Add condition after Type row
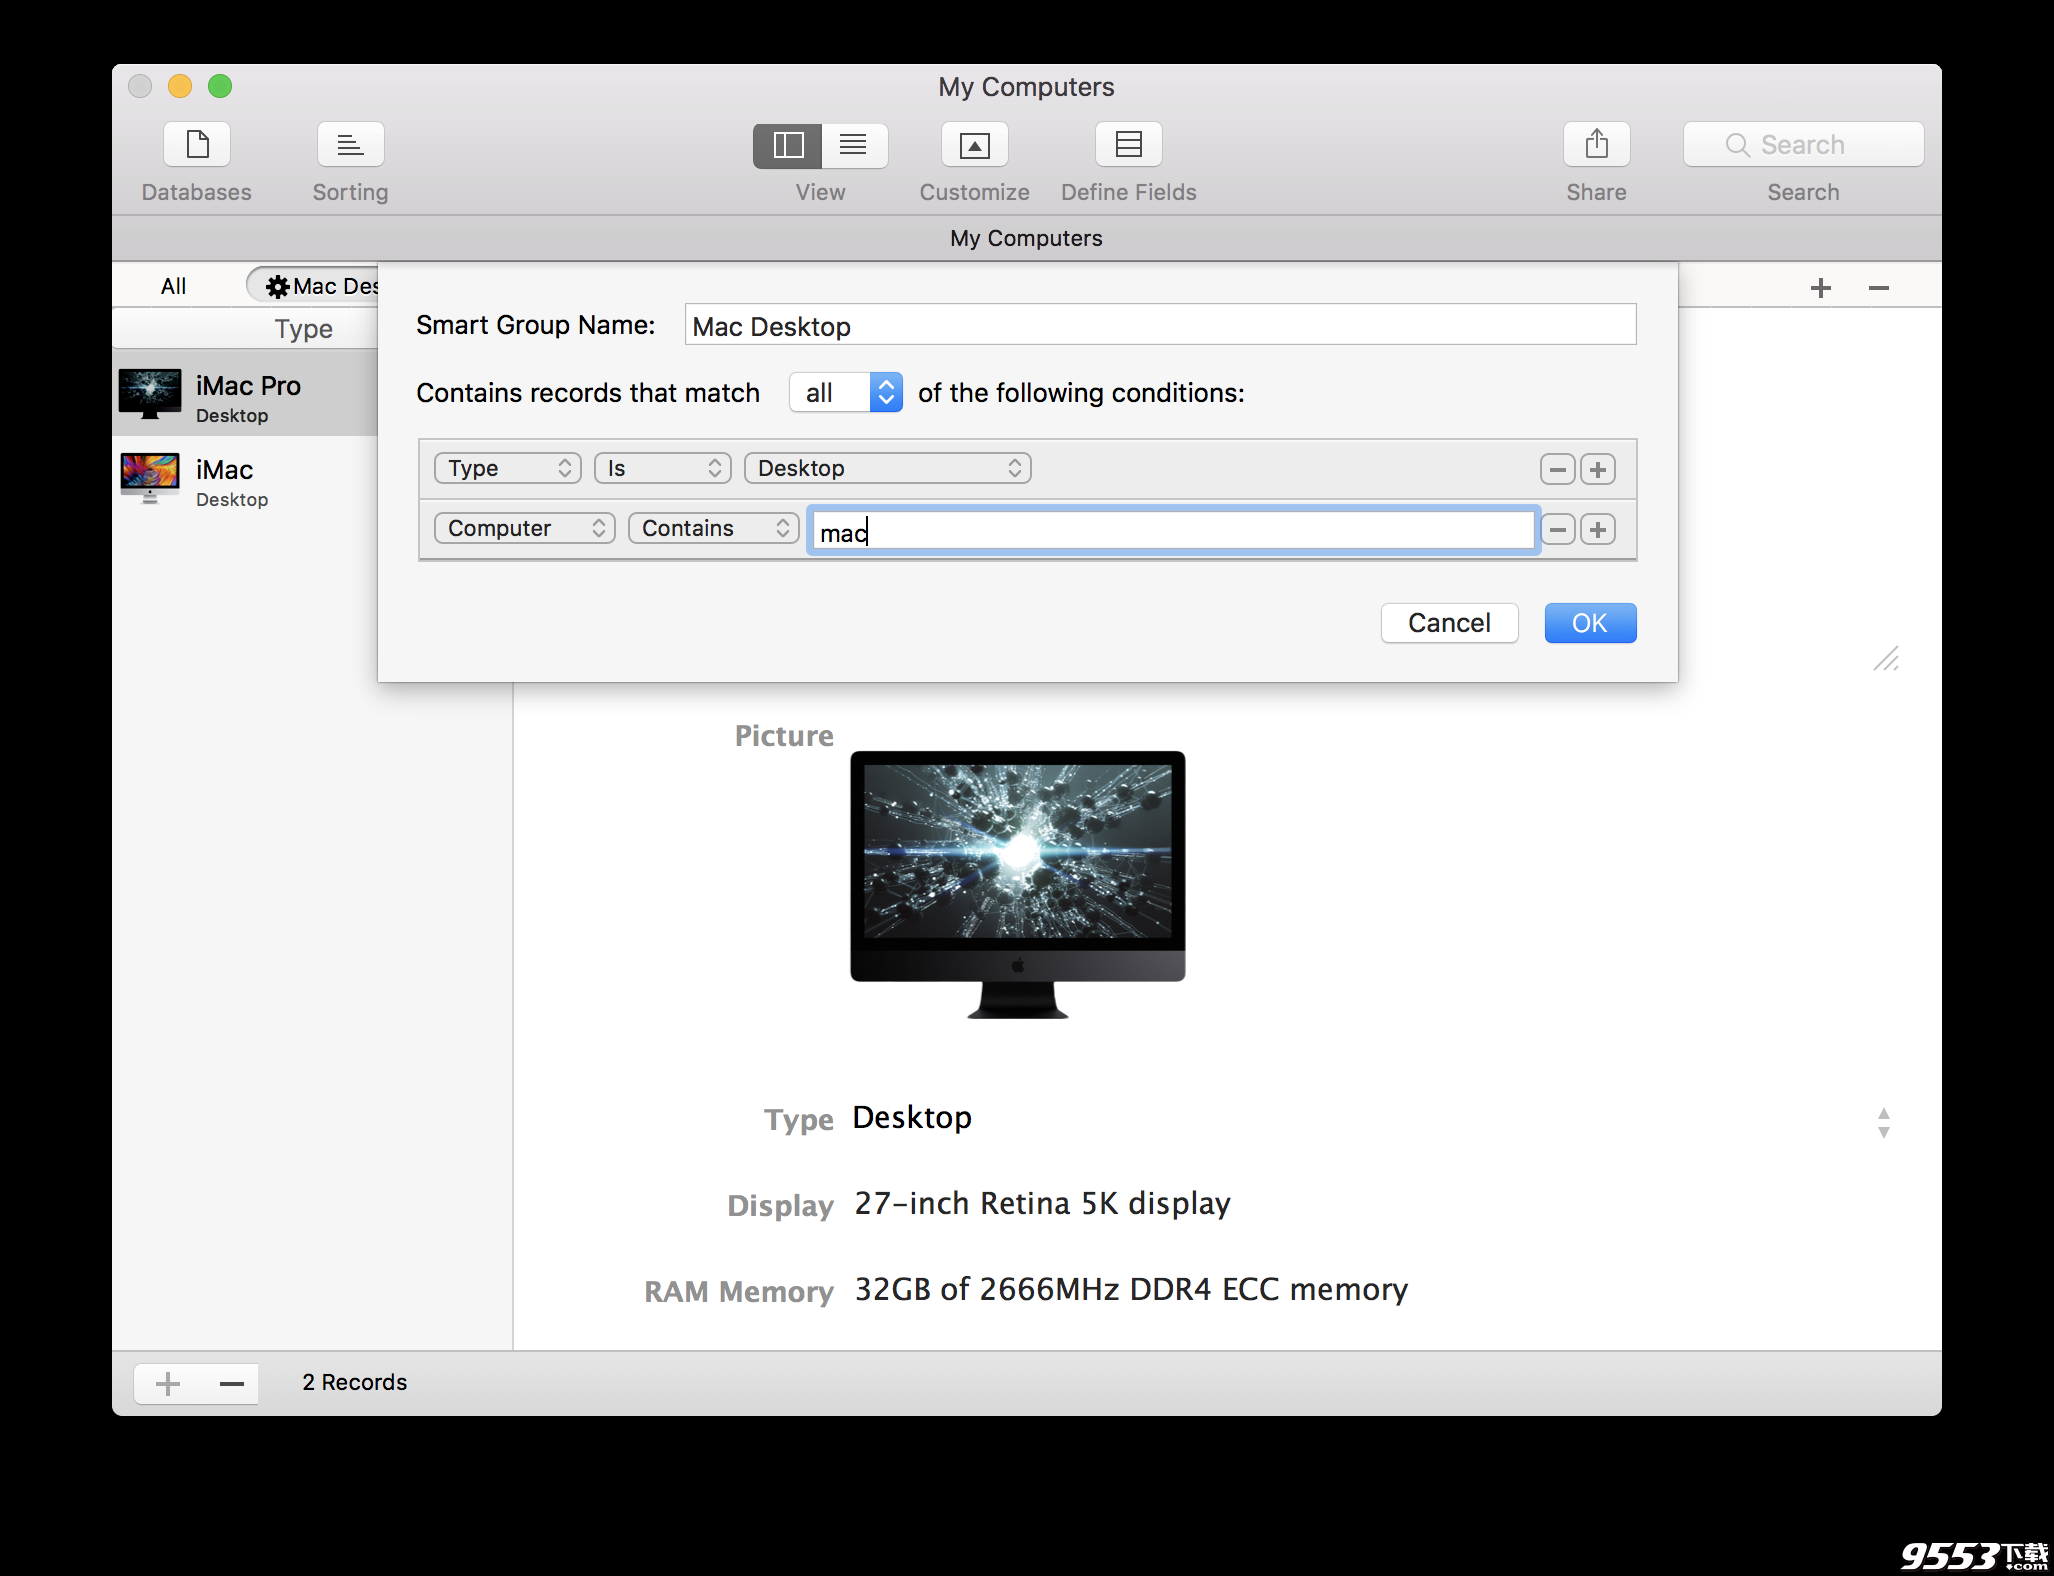Image resolution: width=2054 pixels, height=1576 pixels. click(1598, 470)
